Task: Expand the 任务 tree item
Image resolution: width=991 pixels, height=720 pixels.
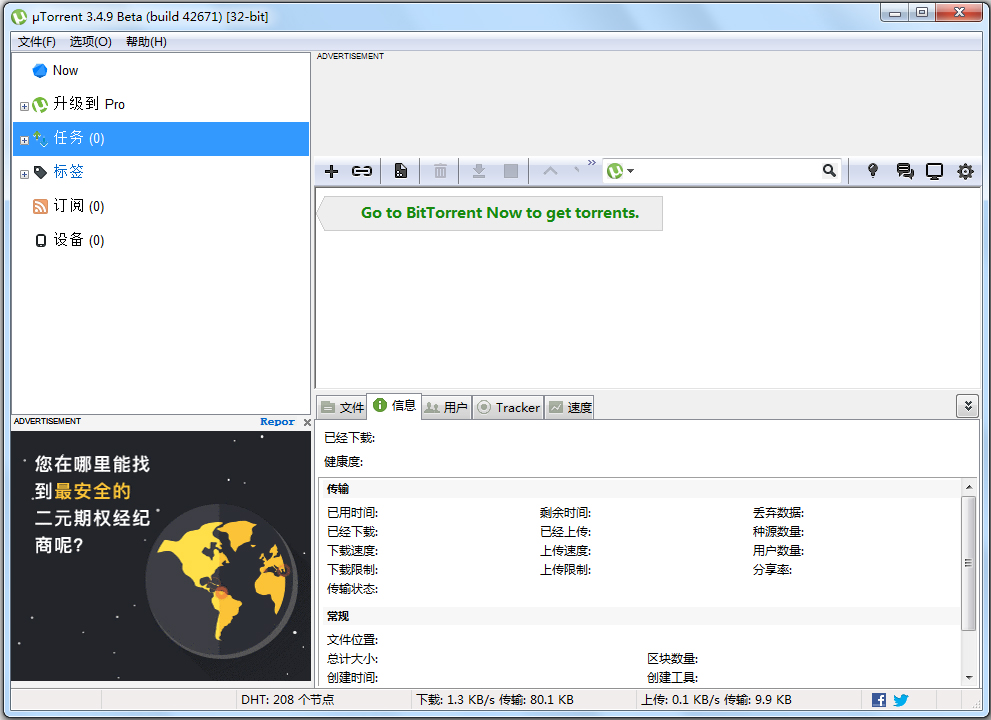Action: (x=23, y=139)
